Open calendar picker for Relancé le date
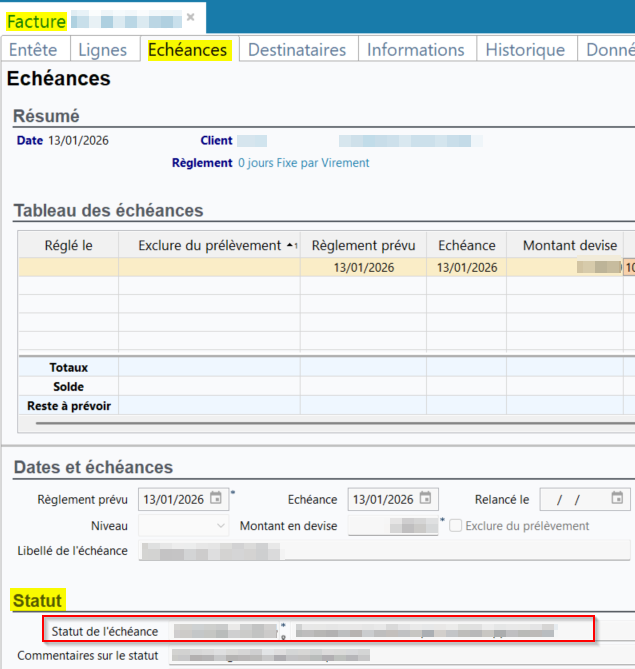 click(618, 499)
